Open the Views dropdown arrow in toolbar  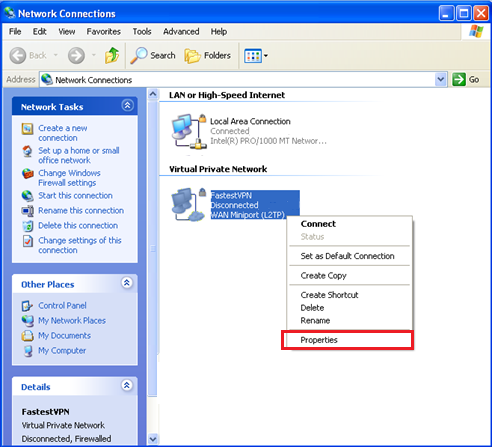click(266, 56)
